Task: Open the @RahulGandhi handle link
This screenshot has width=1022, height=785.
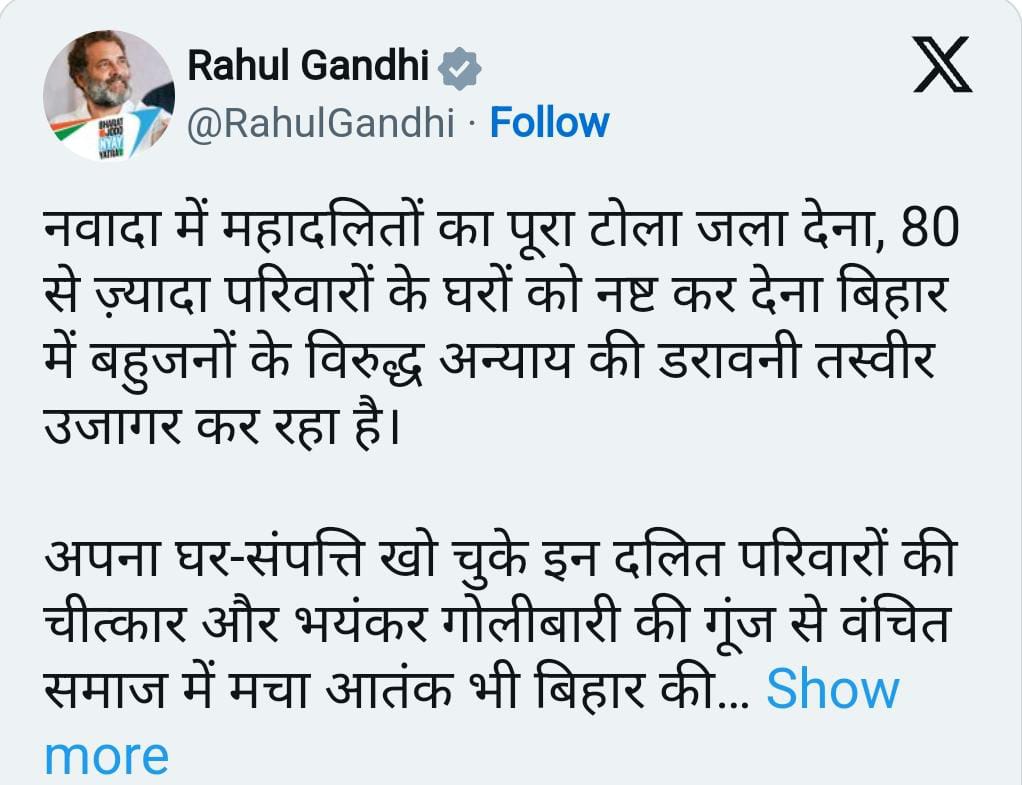Action: [x=321, y=123]
